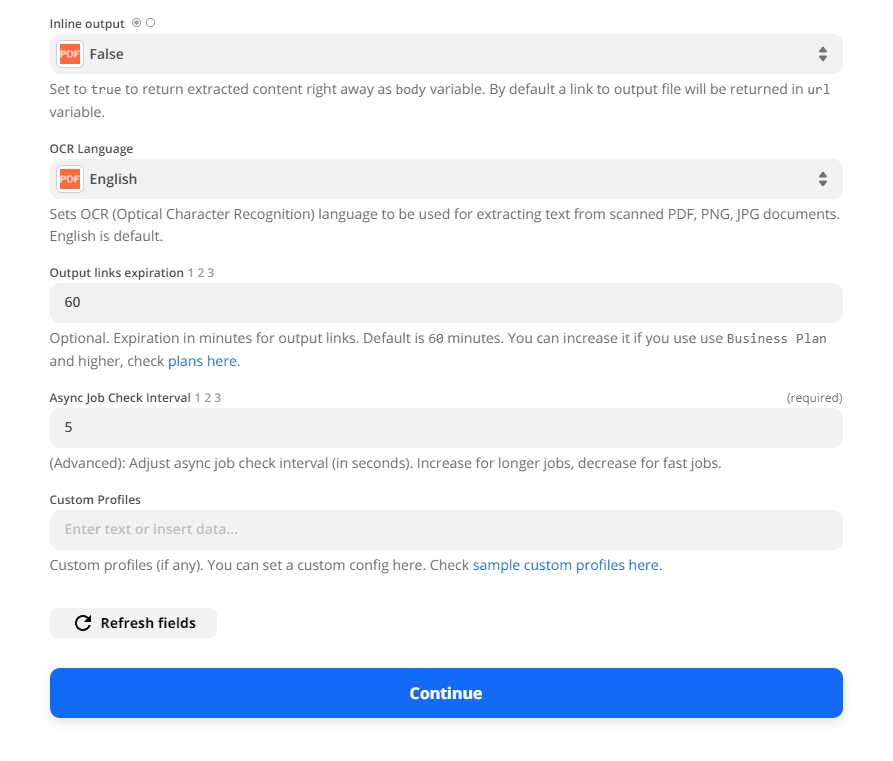Follow the "sample custom profiles here" link
Viewport: 893px width, 761px height.
[566, 564]
